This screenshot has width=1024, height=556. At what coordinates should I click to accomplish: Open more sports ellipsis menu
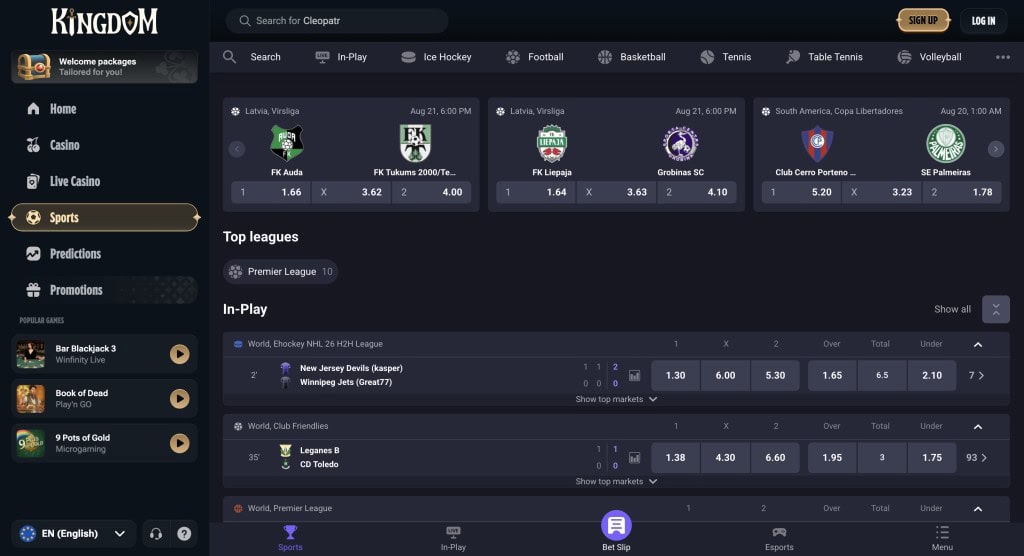click(1002, 57)
